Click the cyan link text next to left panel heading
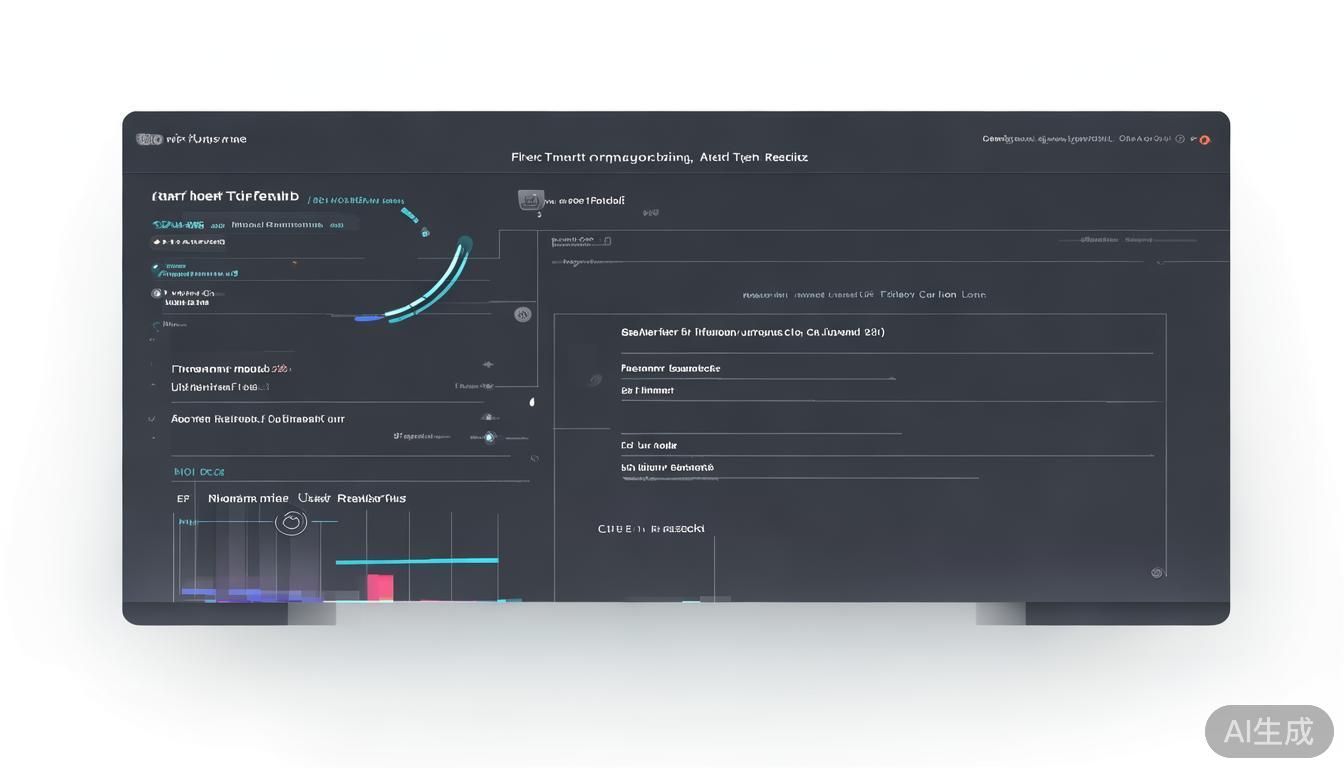The width and height of the screenshot is (1344, 768). click(x=356, y=200)
